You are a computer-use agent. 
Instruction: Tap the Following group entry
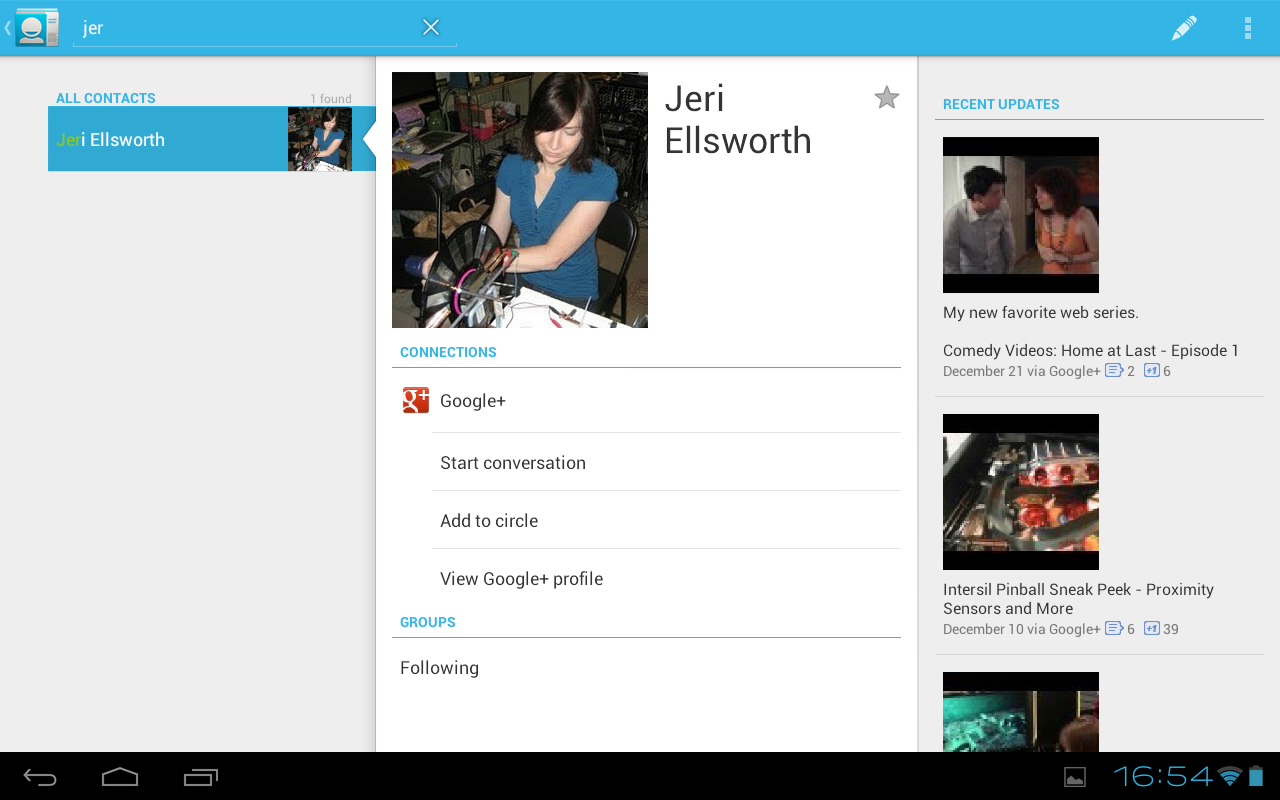coord(646,668)
